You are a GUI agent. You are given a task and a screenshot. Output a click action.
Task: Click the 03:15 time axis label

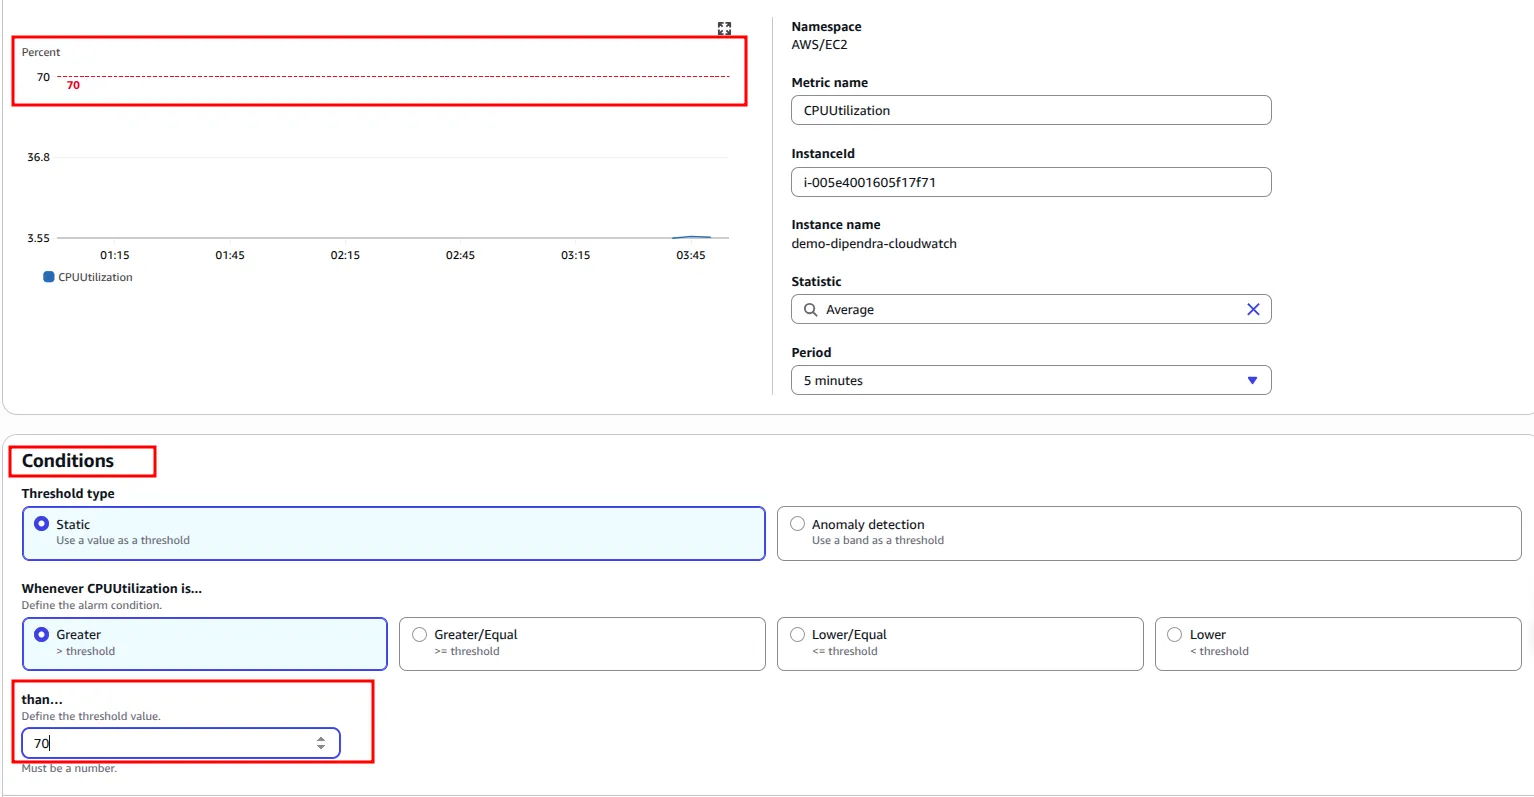coord(575,255)
